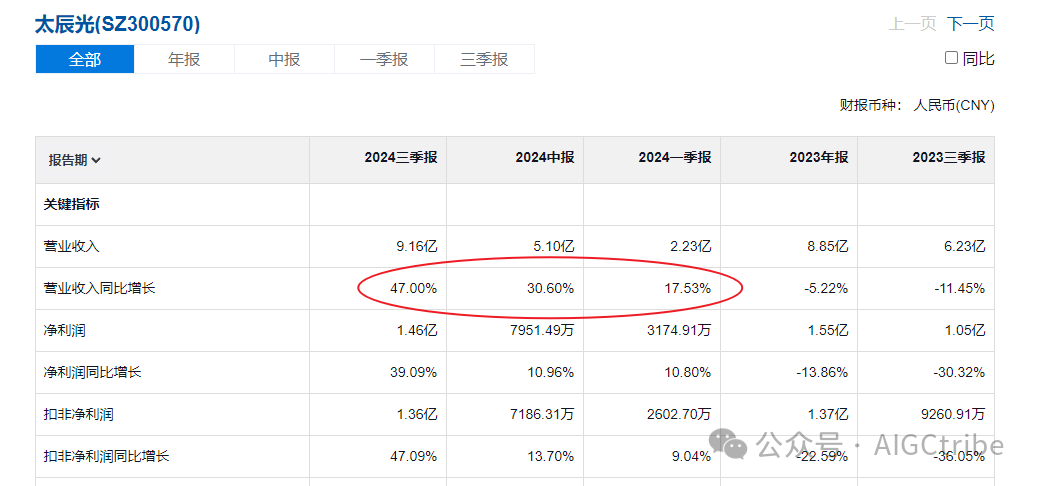Select the 扣非净利润 row label
Screen dimensions: 1037x486
pos(78,415)
